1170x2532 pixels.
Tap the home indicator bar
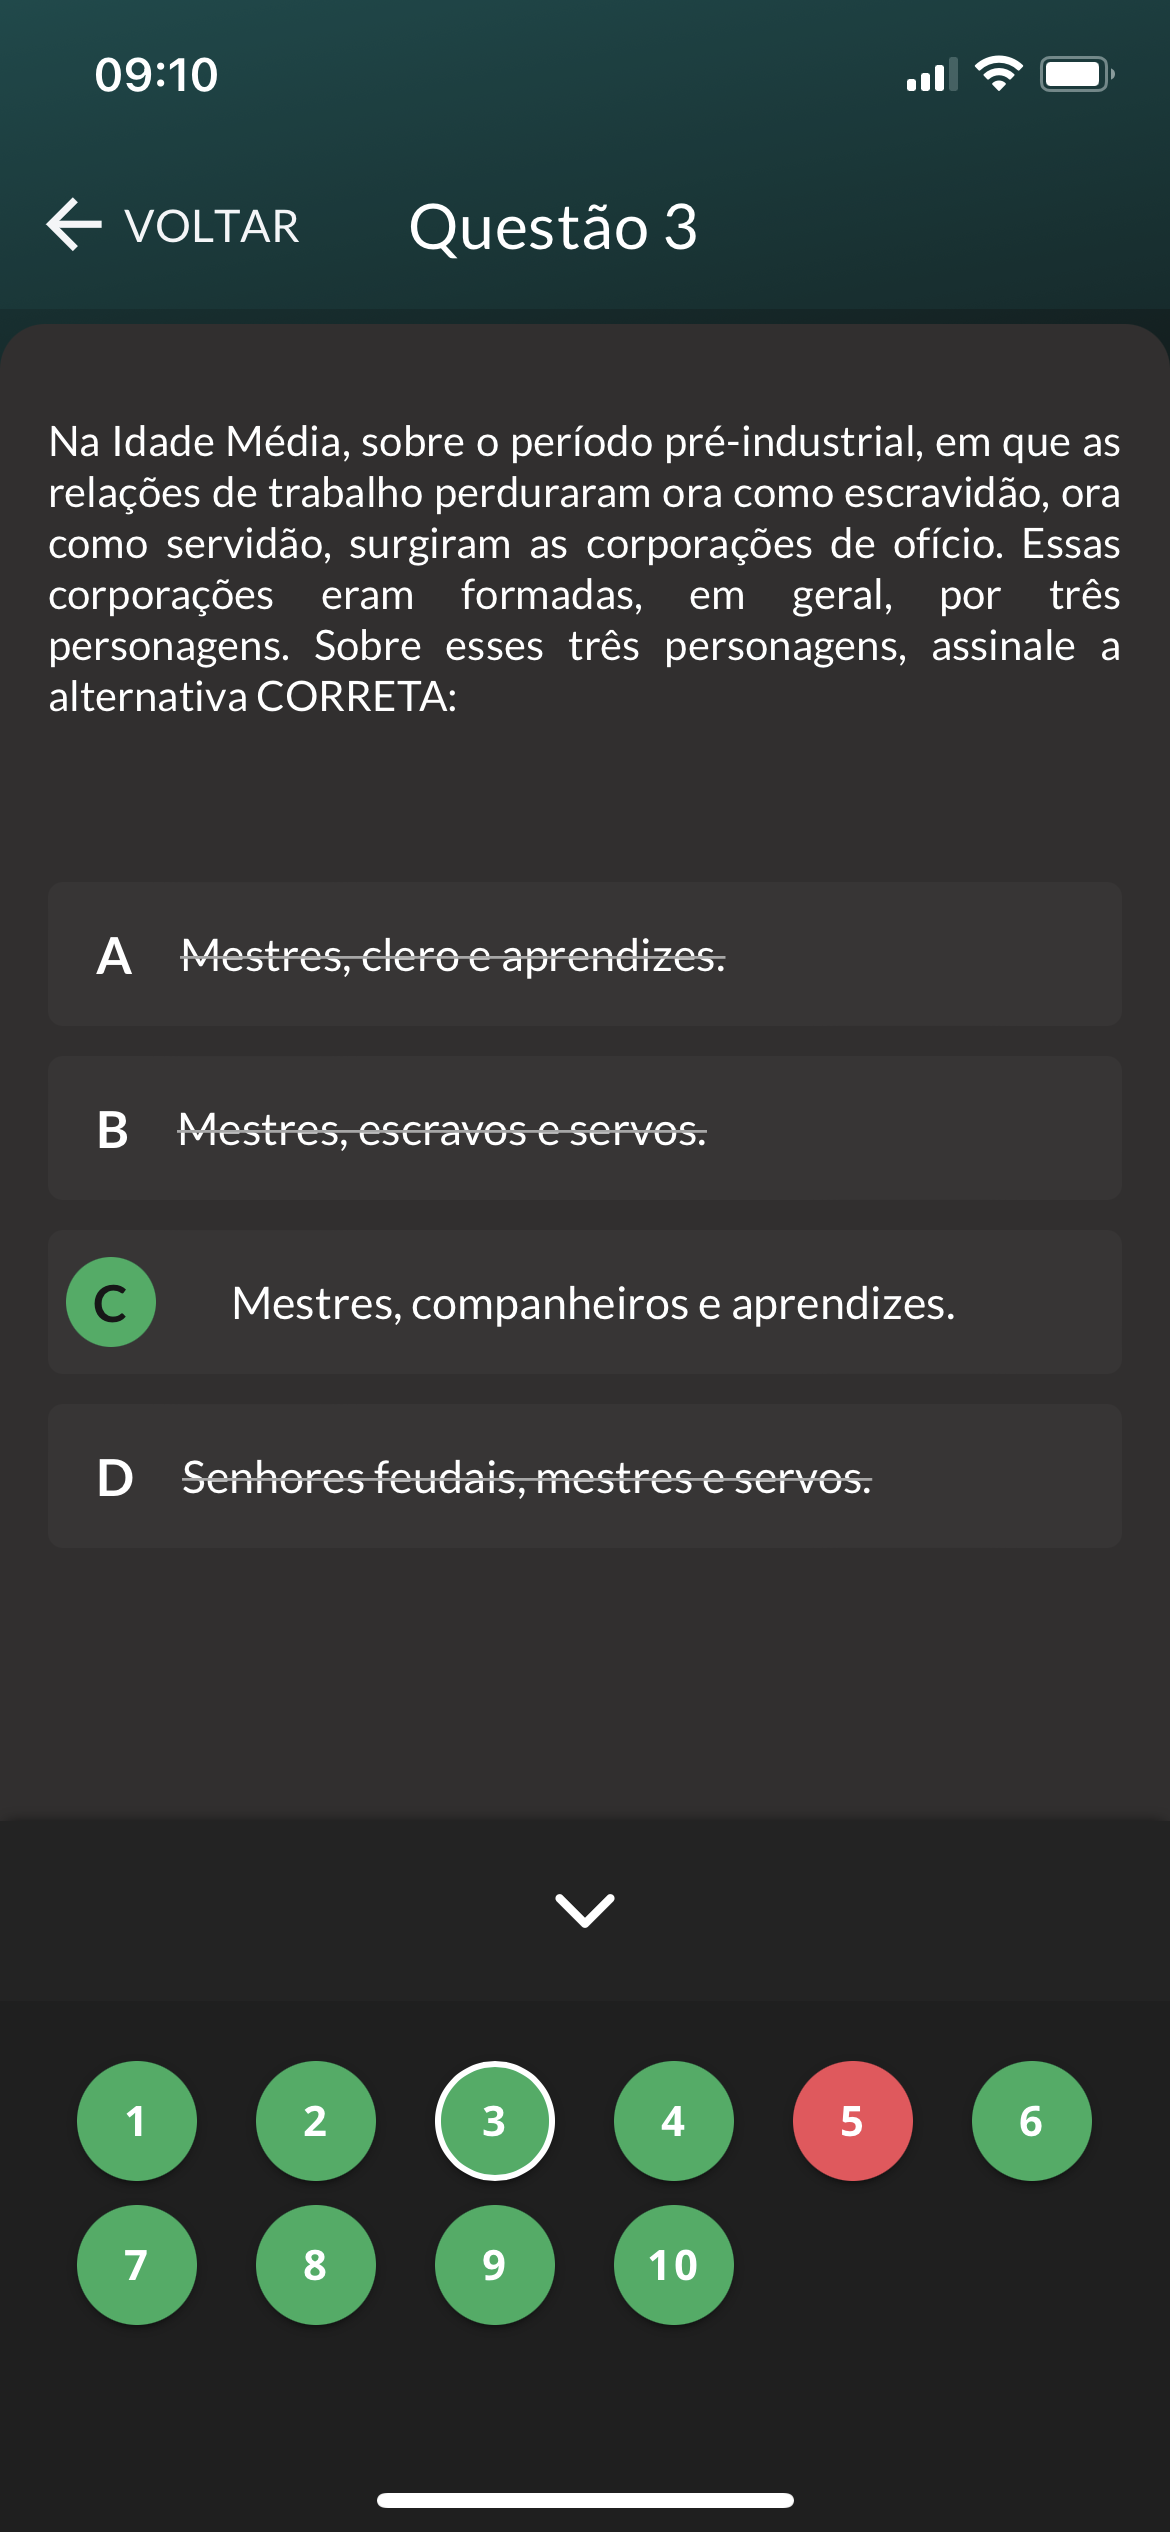point(585,2500)
